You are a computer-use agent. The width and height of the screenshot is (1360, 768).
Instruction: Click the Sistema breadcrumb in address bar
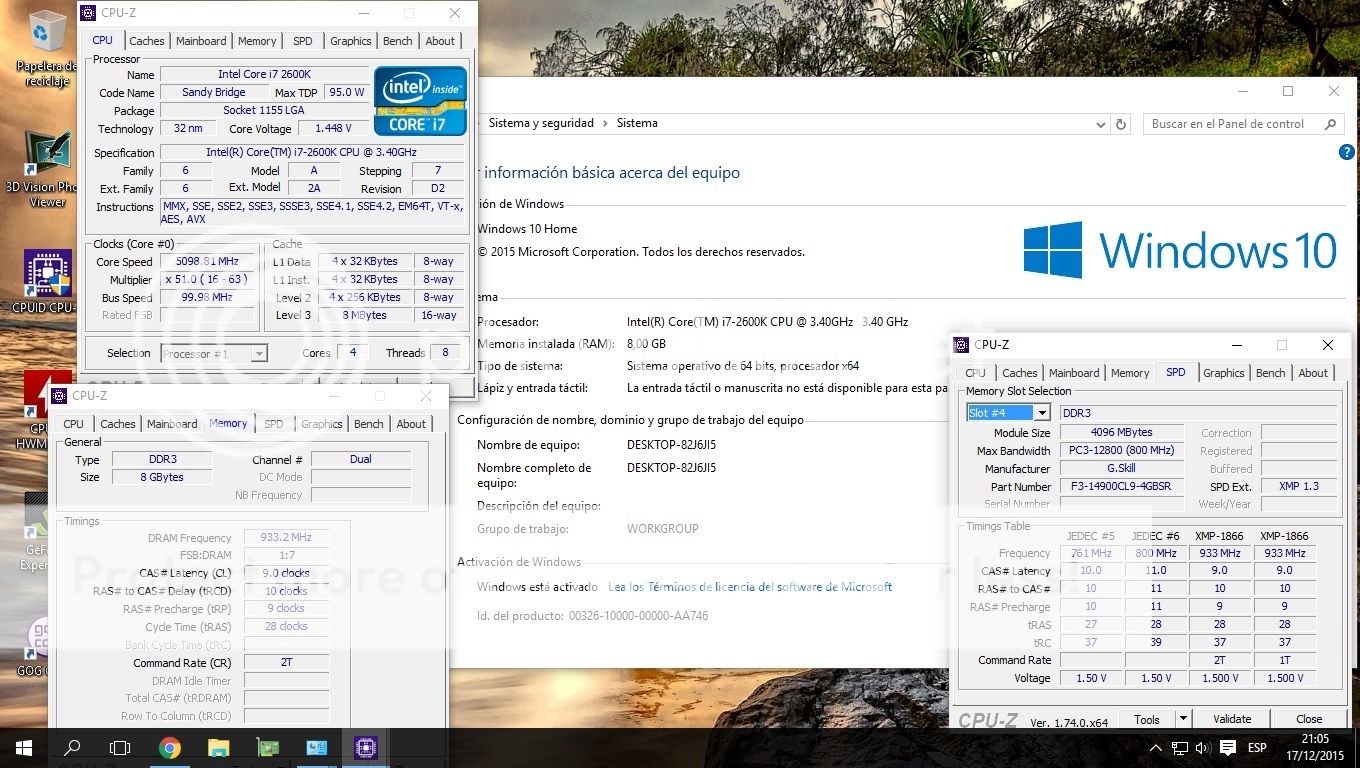tap(637, 123)
